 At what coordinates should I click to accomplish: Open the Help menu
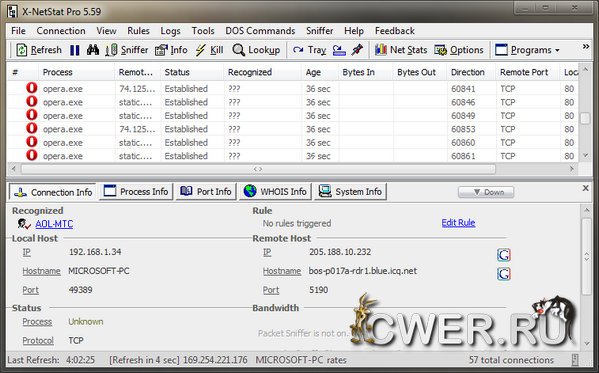click(354, 31)
